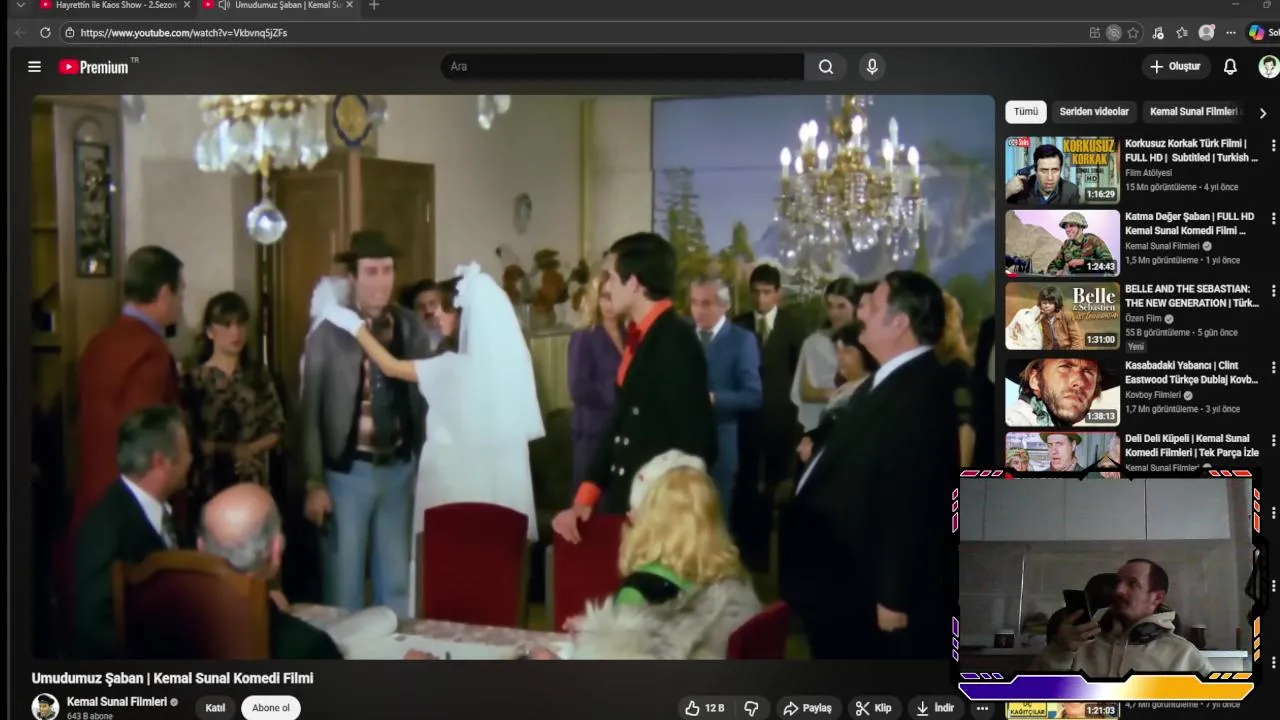Open the Copilot sidebar icon
The image size is (1280, 720).
point(1256,33)
